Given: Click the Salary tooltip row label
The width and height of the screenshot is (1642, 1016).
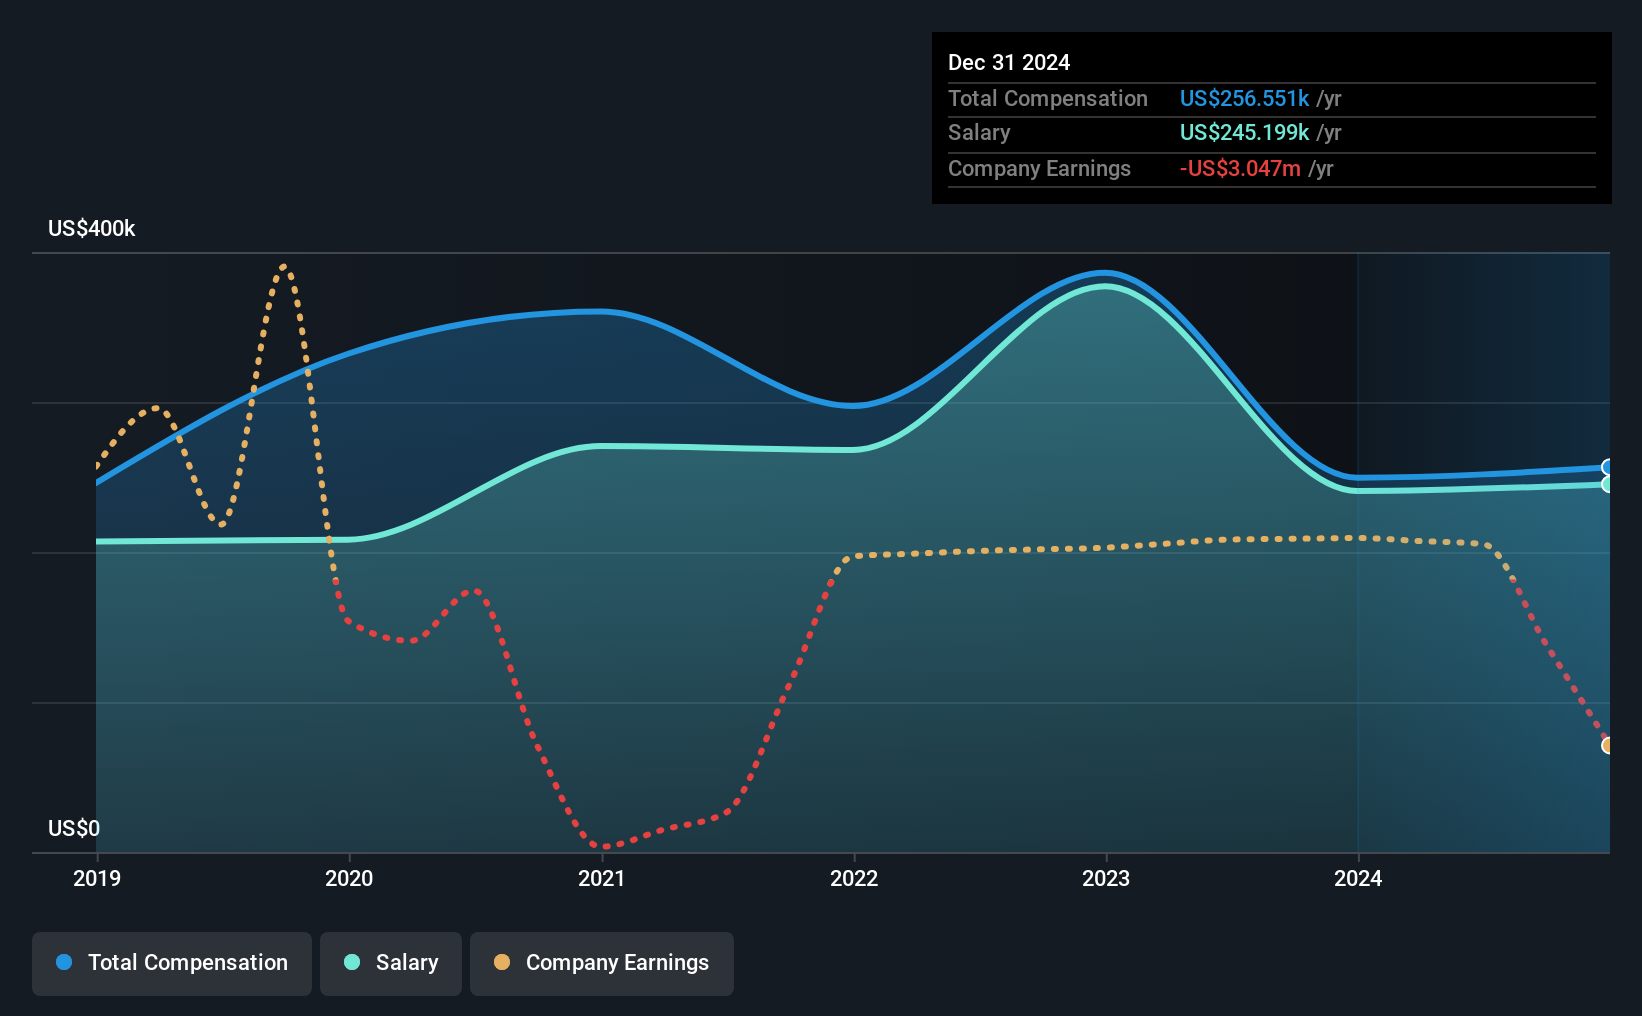Looking at the screenshot, I should pyautogui.click(x=979, y=132).
